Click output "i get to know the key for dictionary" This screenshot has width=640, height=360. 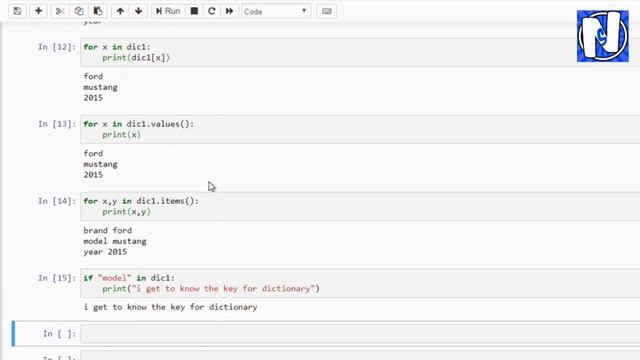click(x=171, y=307)
